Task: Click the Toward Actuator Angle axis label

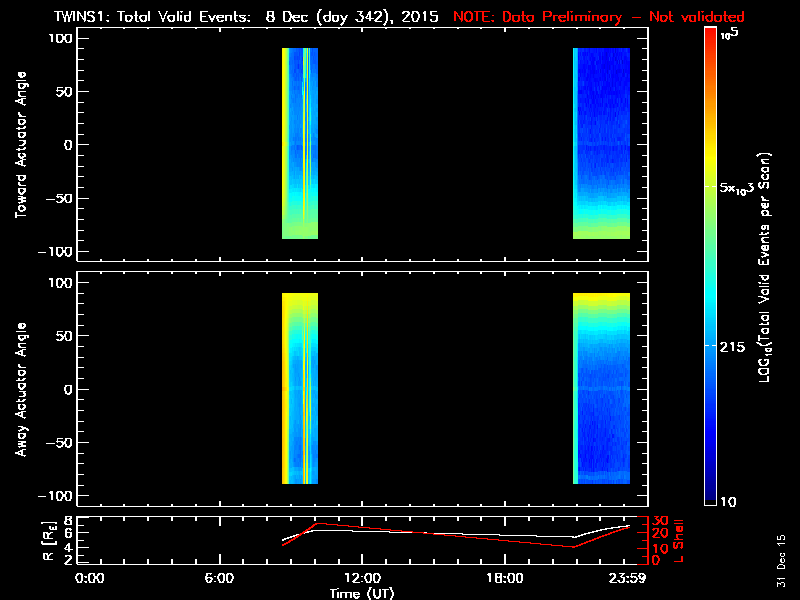Action: click(21, 145)
